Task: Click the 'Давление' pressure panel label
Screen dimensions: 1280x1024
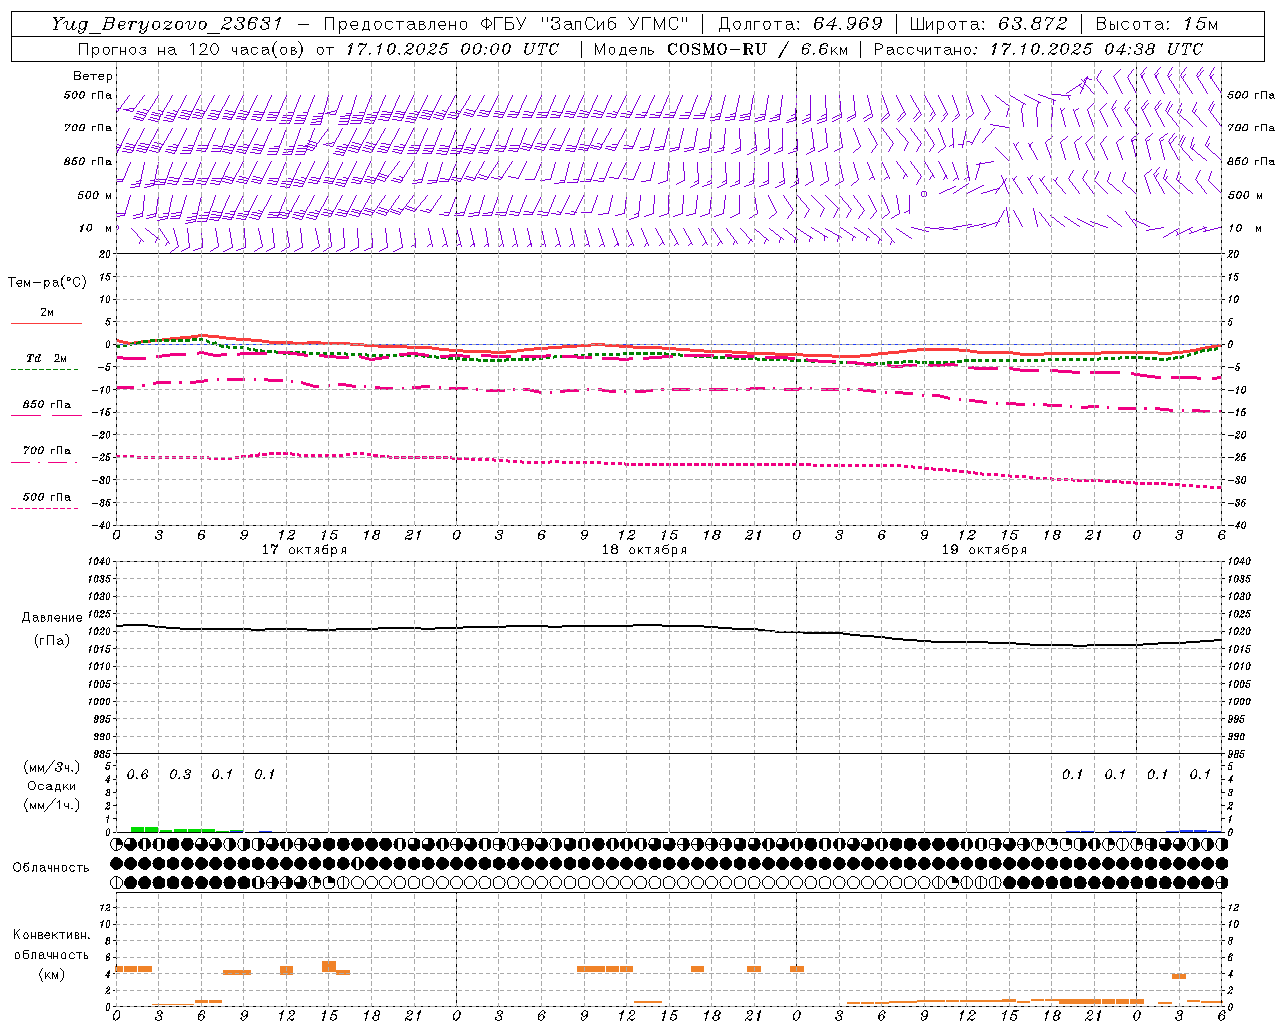Action: pyautogui.click(x=52, y=618)
